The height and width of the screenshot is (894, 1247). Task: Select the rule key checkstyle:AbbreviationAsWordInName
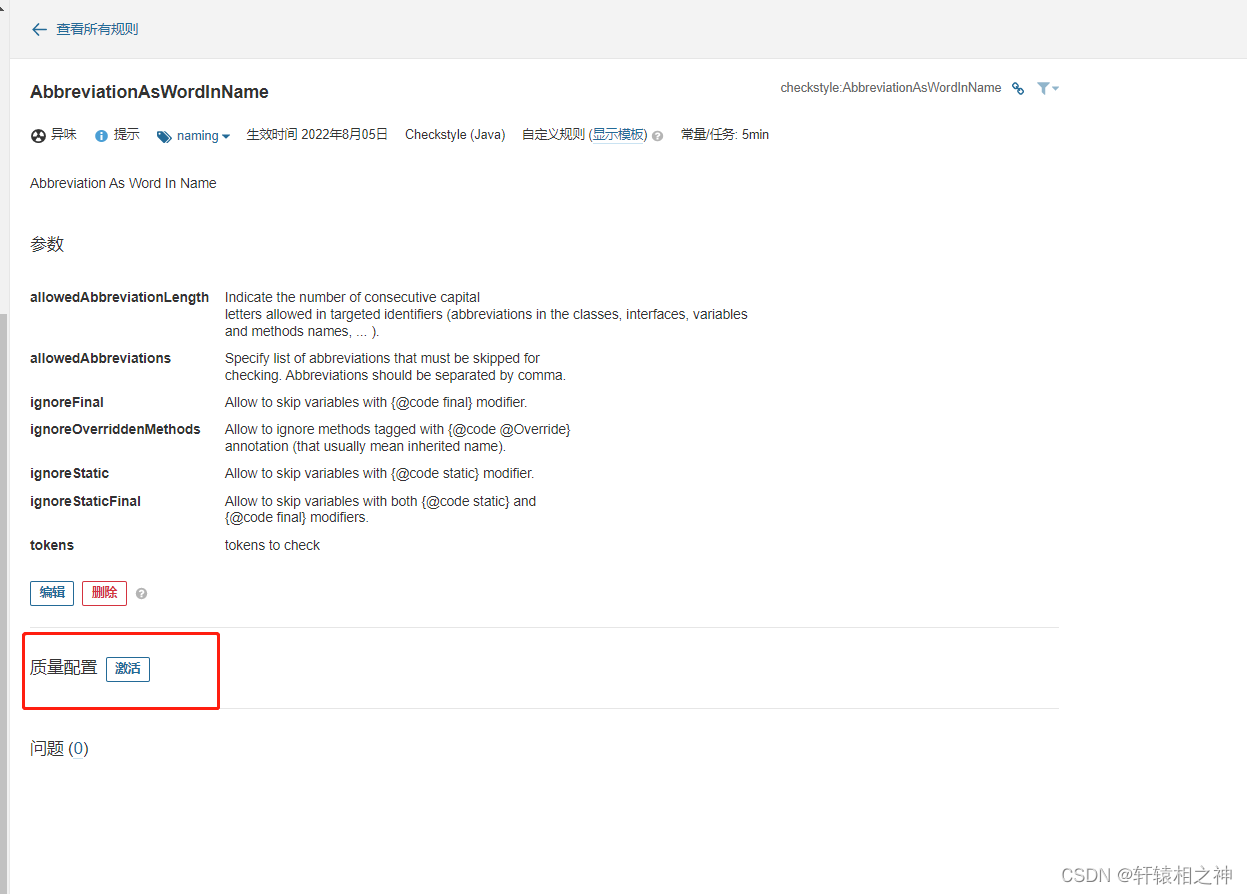coord(890,87)
